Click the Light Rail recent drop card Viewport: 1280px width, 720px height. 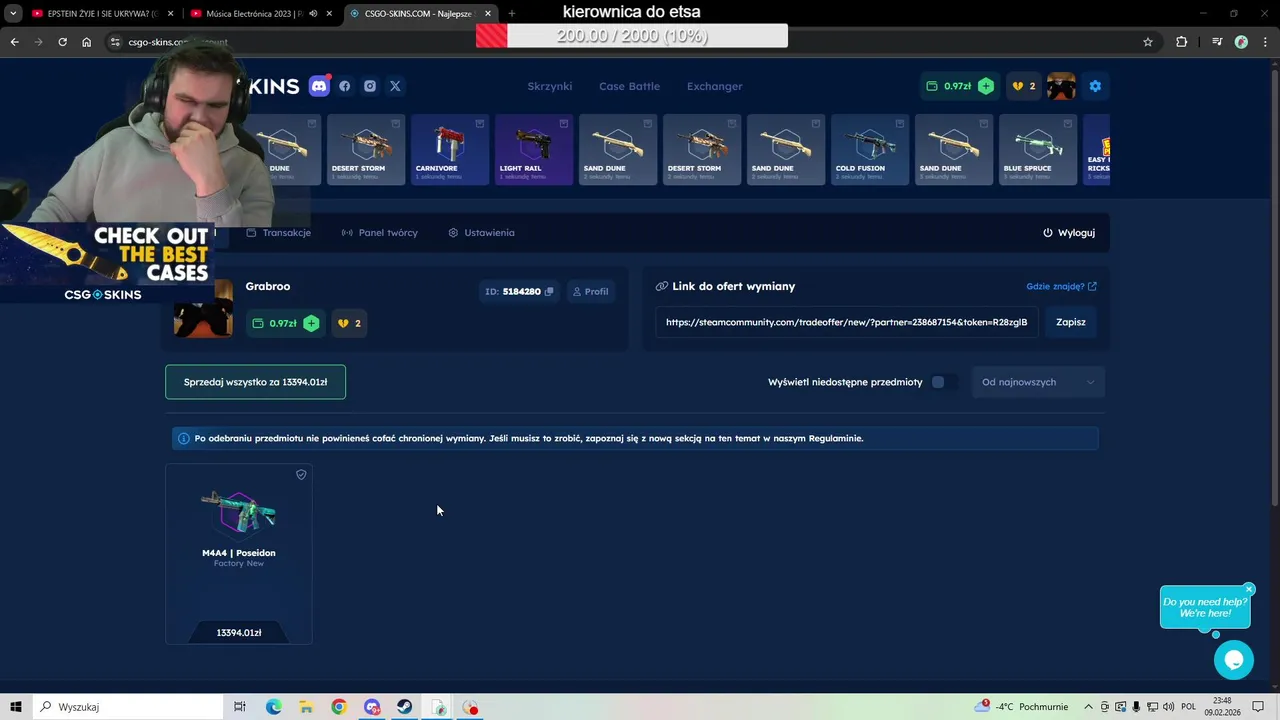tap(534, 149)
